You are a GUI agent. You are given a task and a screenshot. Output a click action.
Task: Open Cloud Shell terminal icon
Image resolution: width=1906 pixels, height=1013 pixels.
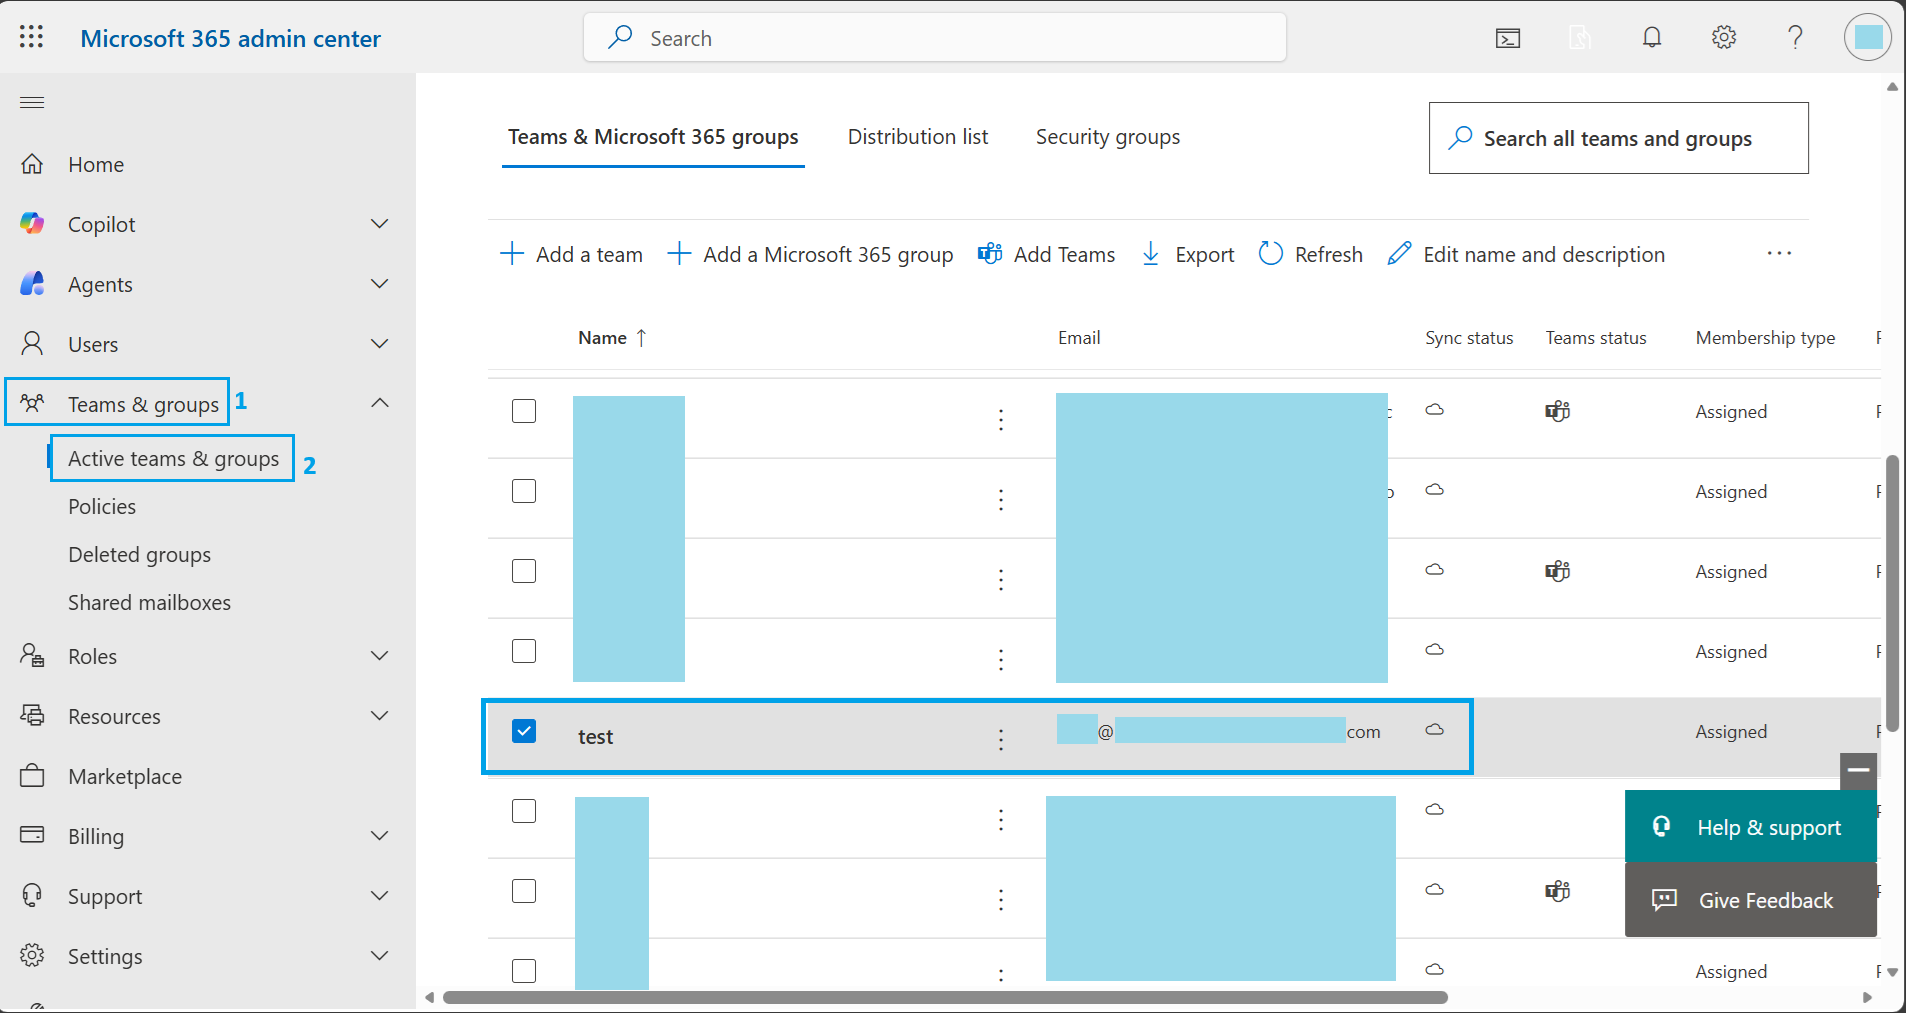point(1508,38)
